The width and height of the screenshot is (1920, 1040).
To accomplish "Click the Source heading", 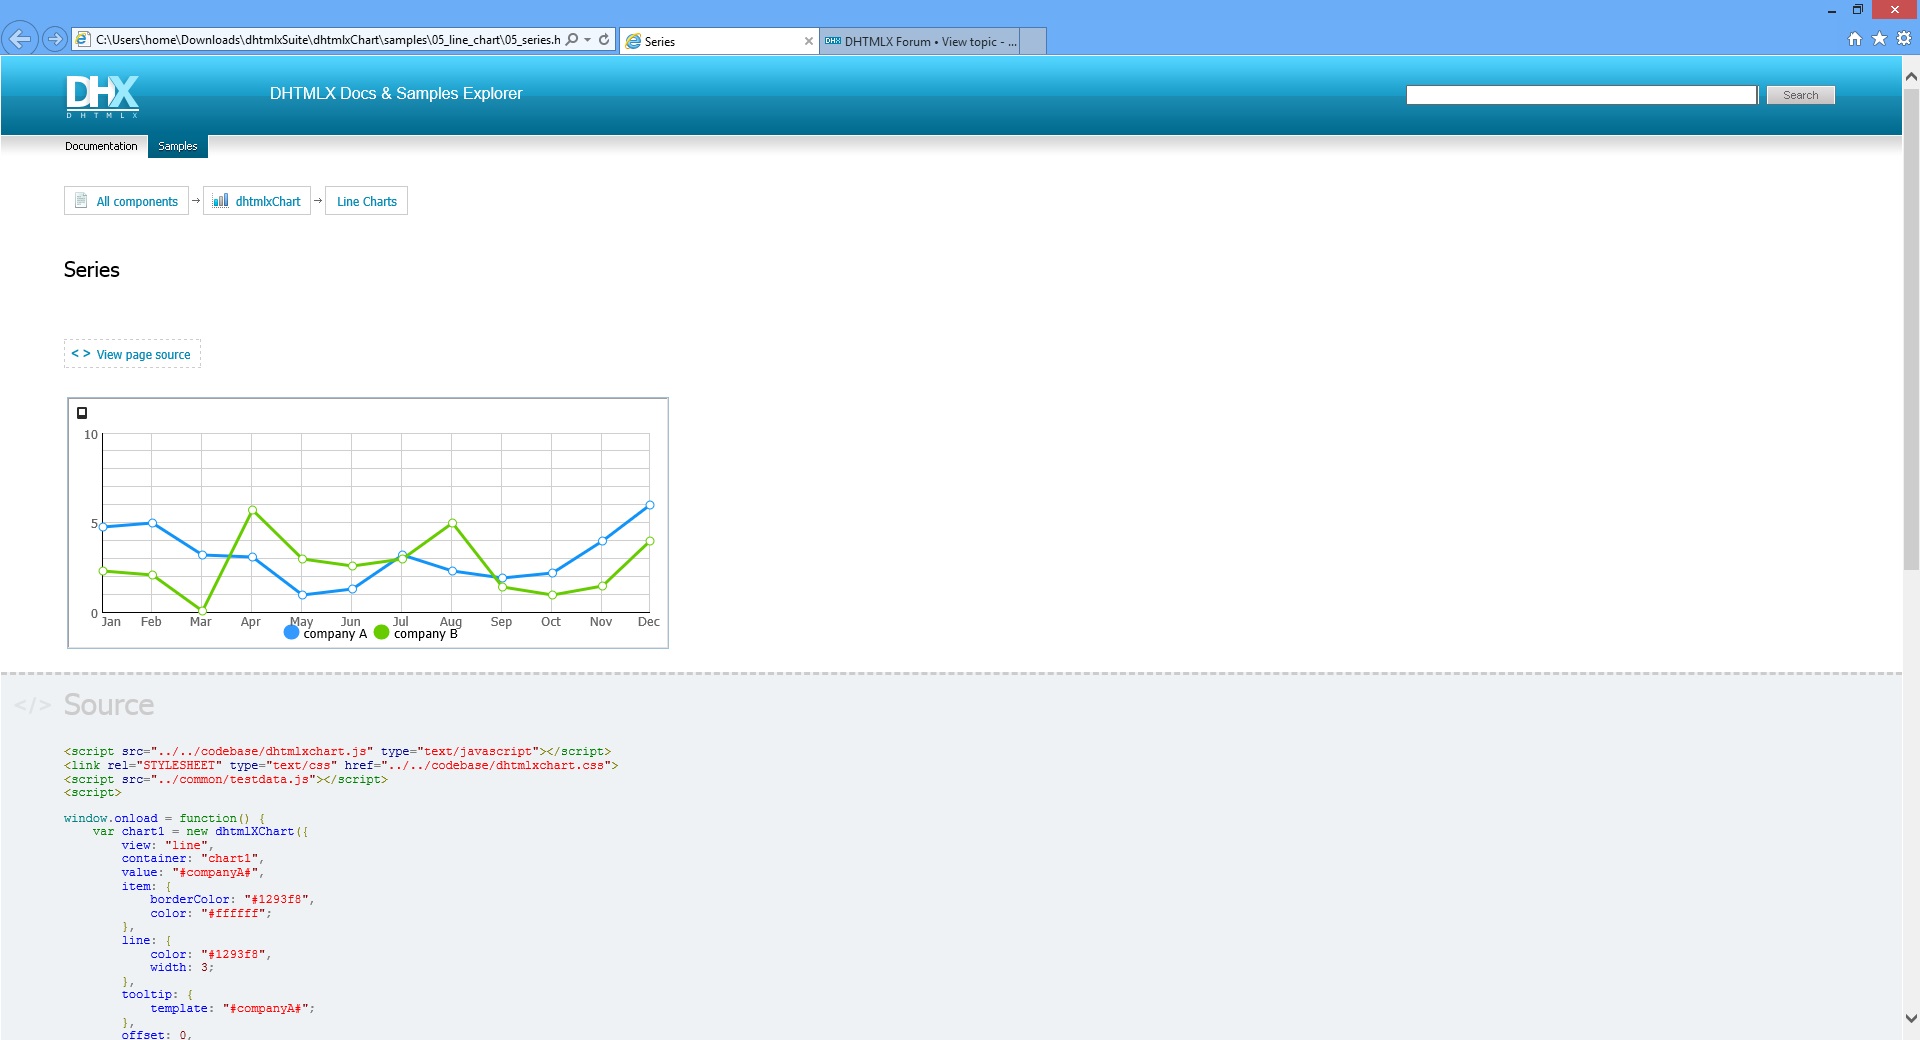I will pos(109,705).
